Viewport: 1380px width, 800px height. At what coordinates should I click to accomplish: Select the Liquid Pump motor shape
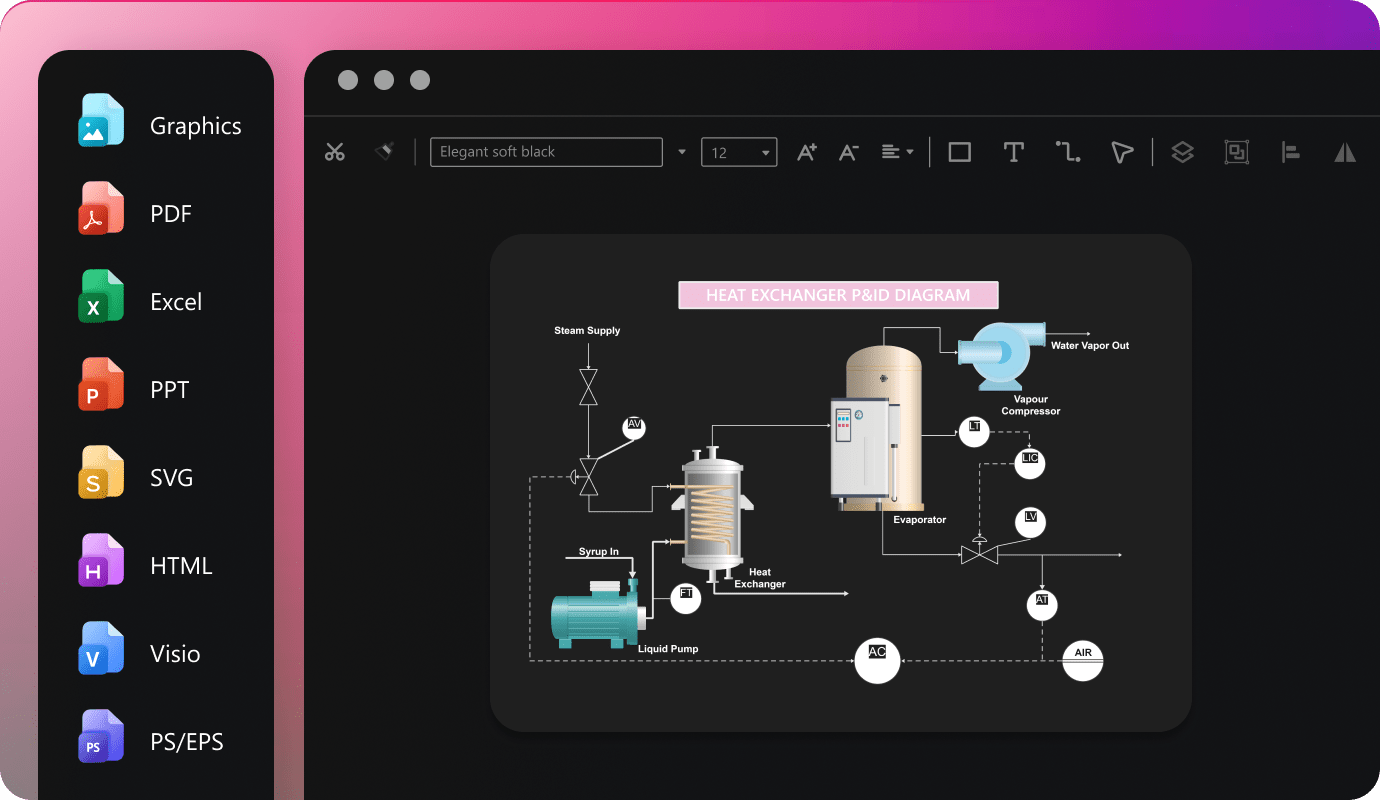[x=596, y=612]
